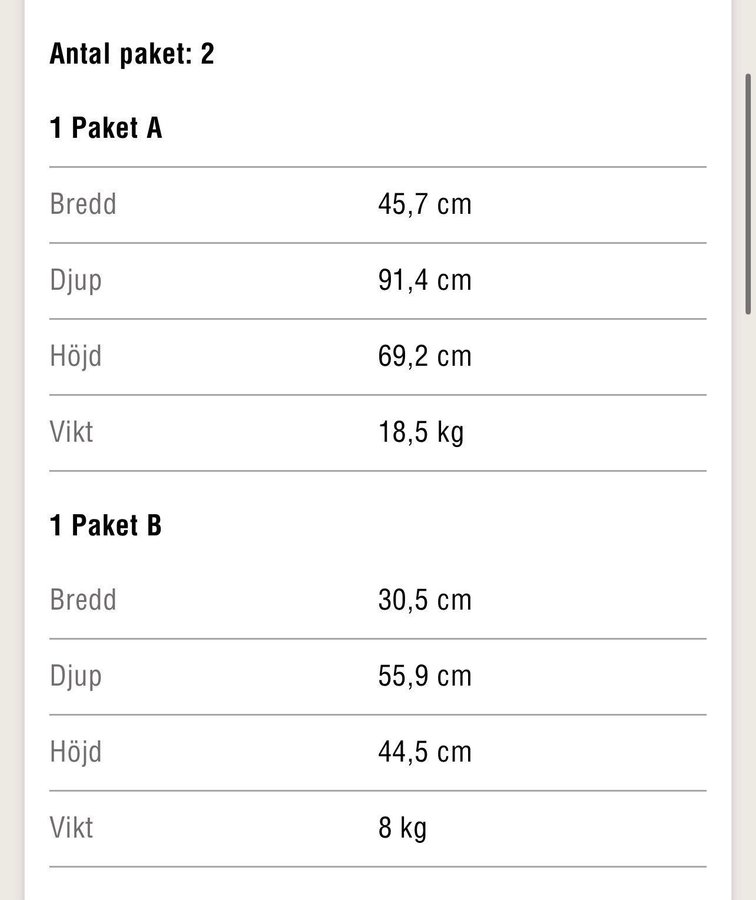
Task: Click the Djup label under Paket B
Action: (x=76, y=676)
